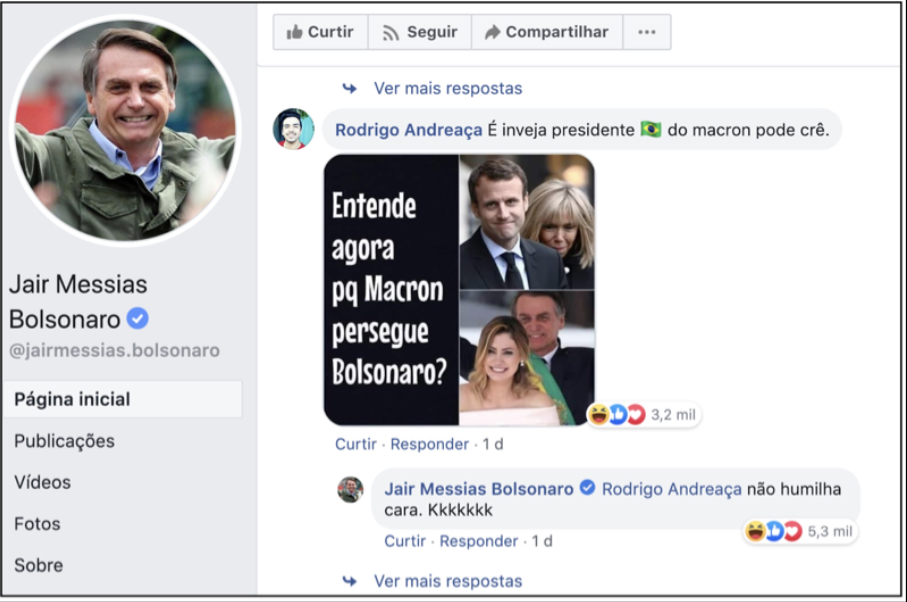
Task: Like Rodrigo Andreaça's comment with Curtir
Action: (x=355, y=444)
